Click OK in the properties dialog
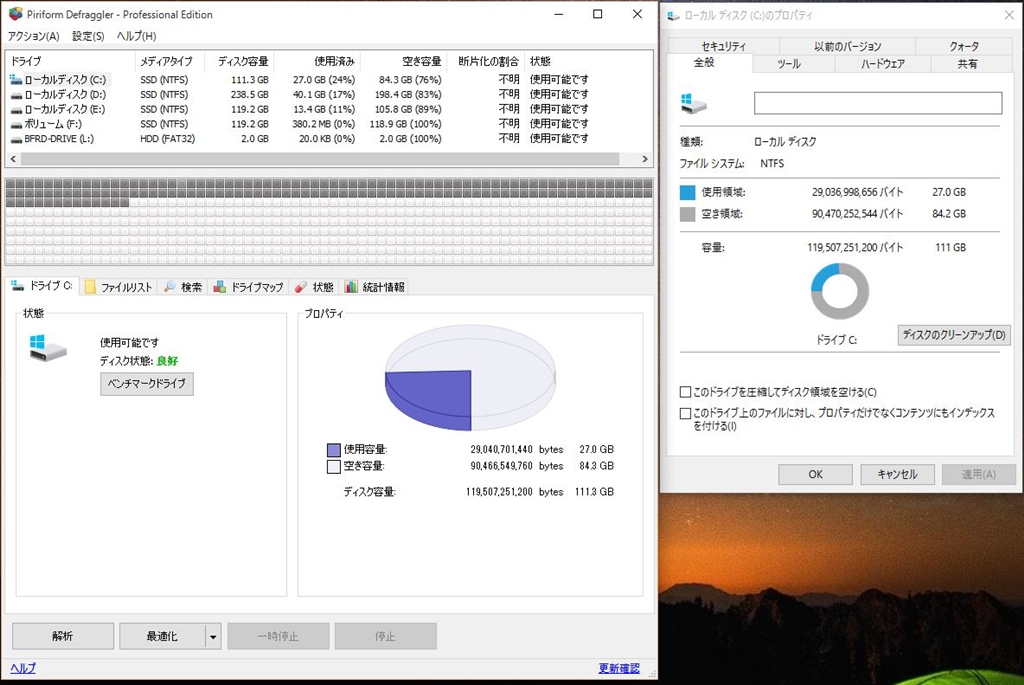Image resolution: width=1024 pixels, height=685 pixels. click(x=816, y=474)
